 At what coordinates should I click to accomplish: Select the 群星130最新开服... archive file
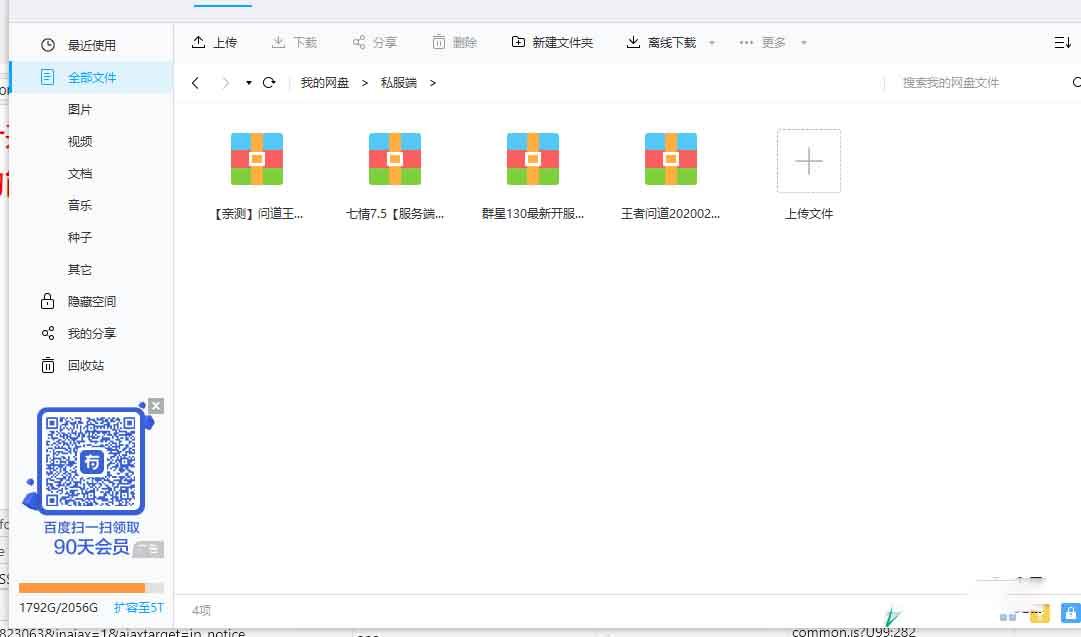click(533, 176)
